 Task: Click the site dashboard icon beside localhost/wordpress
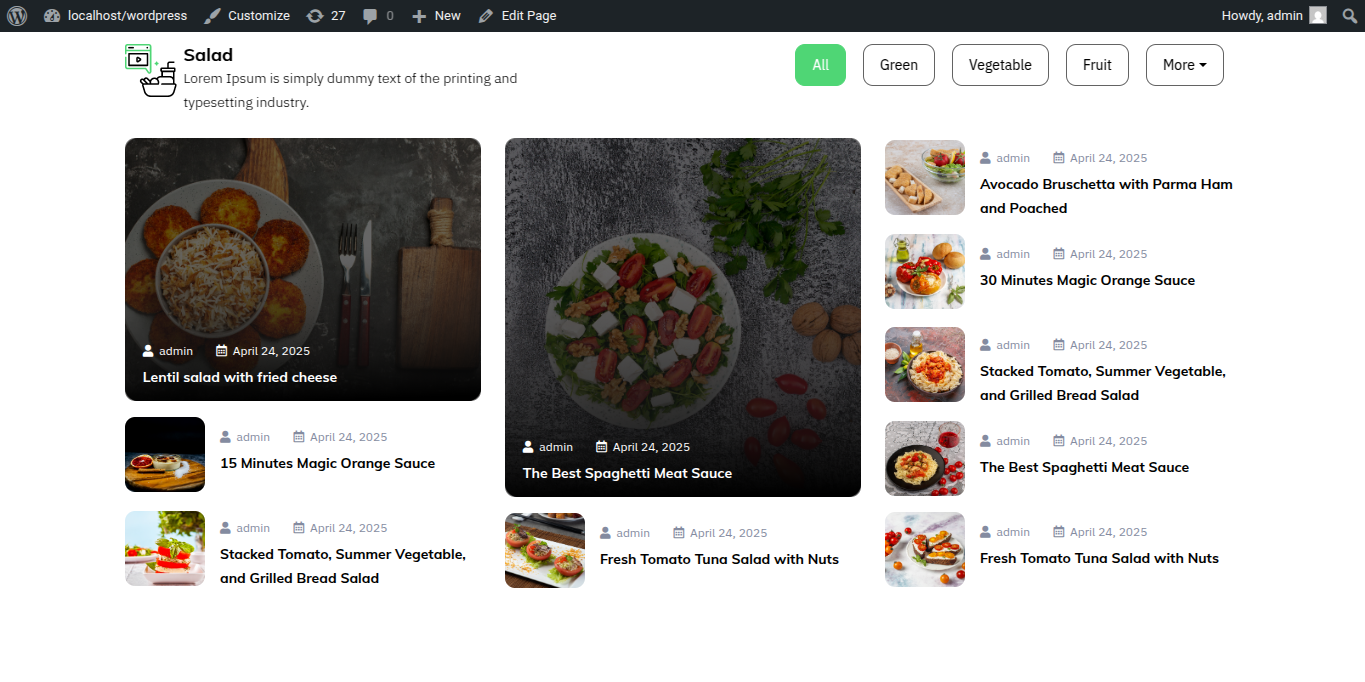[52, 16]
